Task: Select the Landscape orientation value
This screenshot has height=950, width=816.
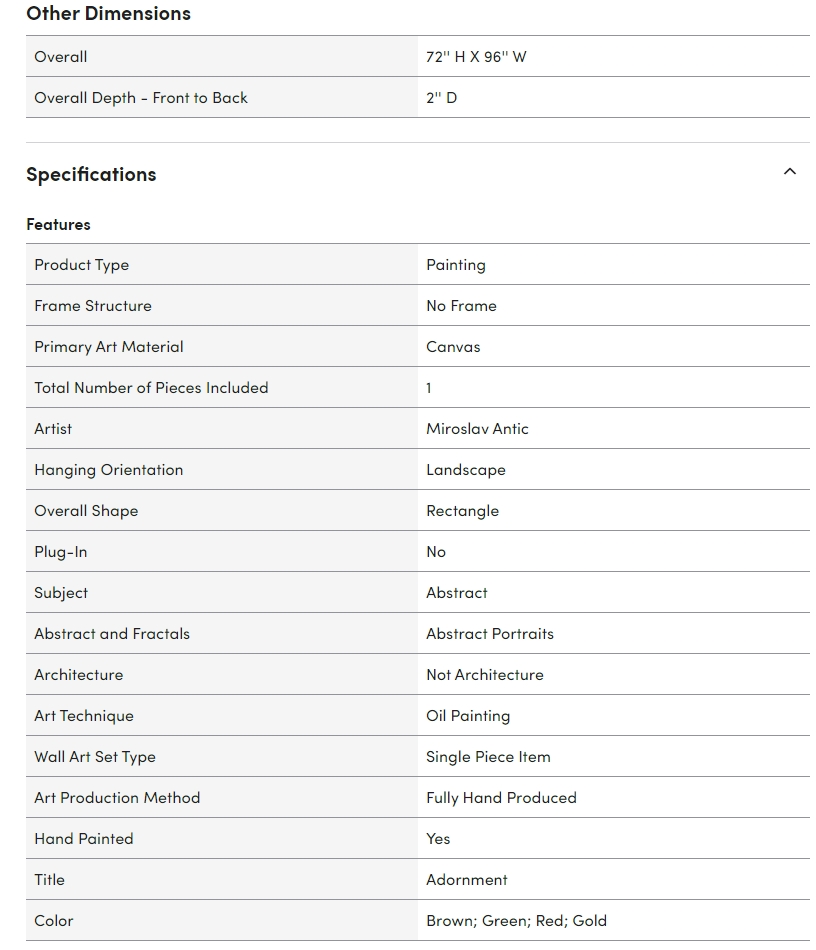Action: tap(466, 470)
